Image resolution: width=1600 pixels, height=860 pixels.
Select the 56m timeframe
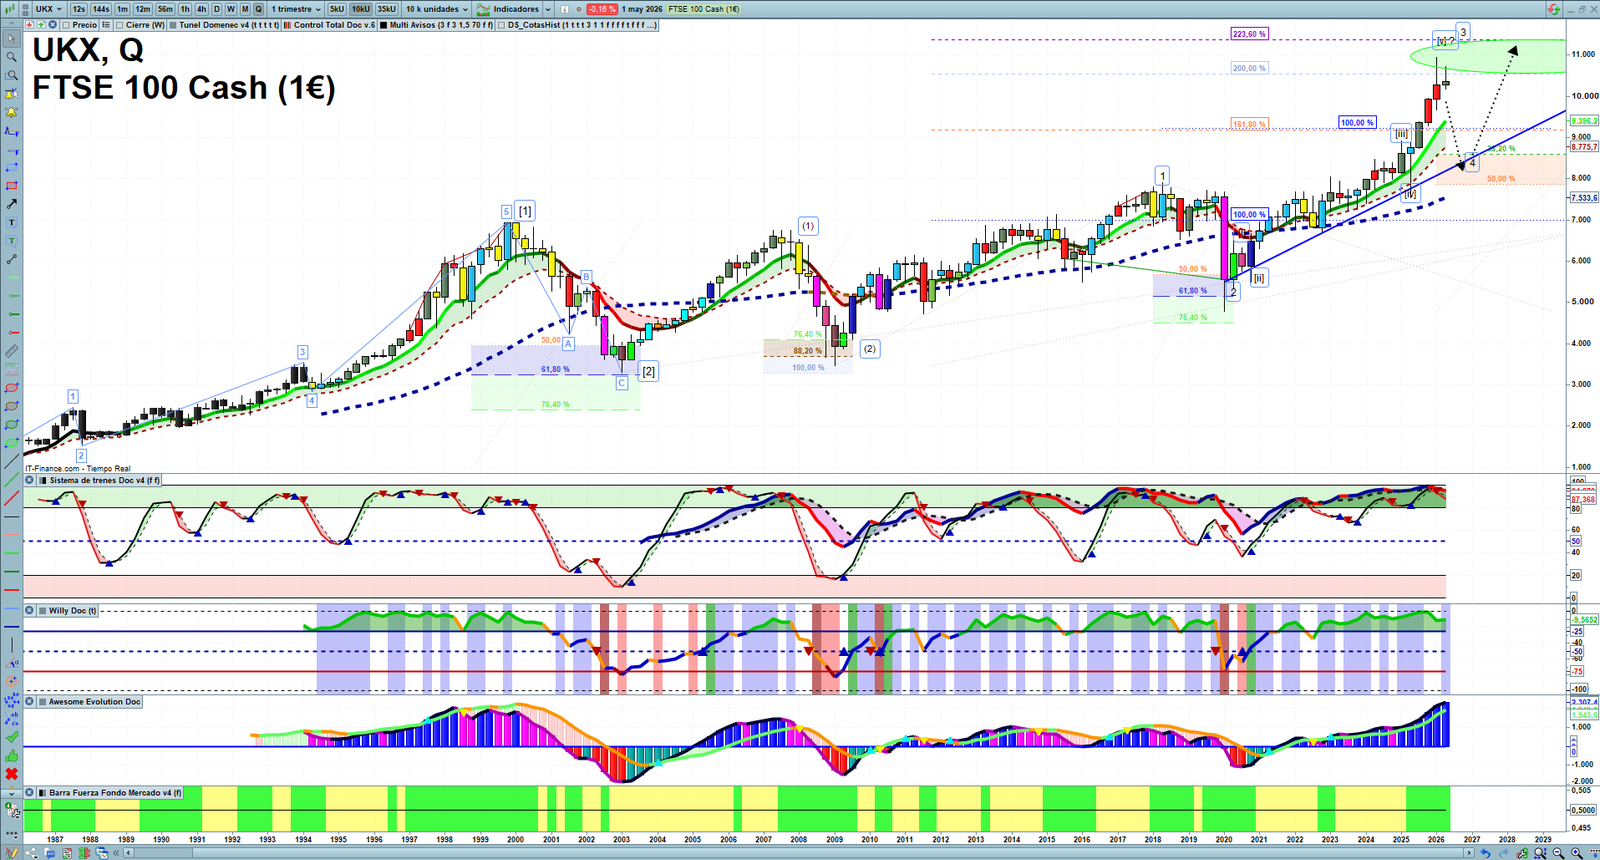tap(165, 9)
